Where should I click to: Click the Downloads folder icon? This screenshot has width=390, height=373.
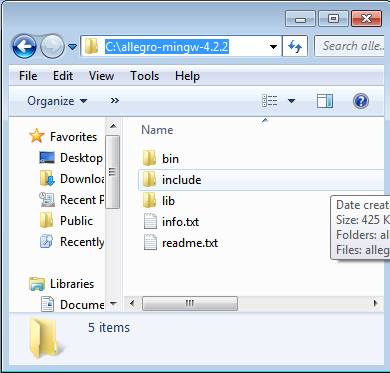47,178
